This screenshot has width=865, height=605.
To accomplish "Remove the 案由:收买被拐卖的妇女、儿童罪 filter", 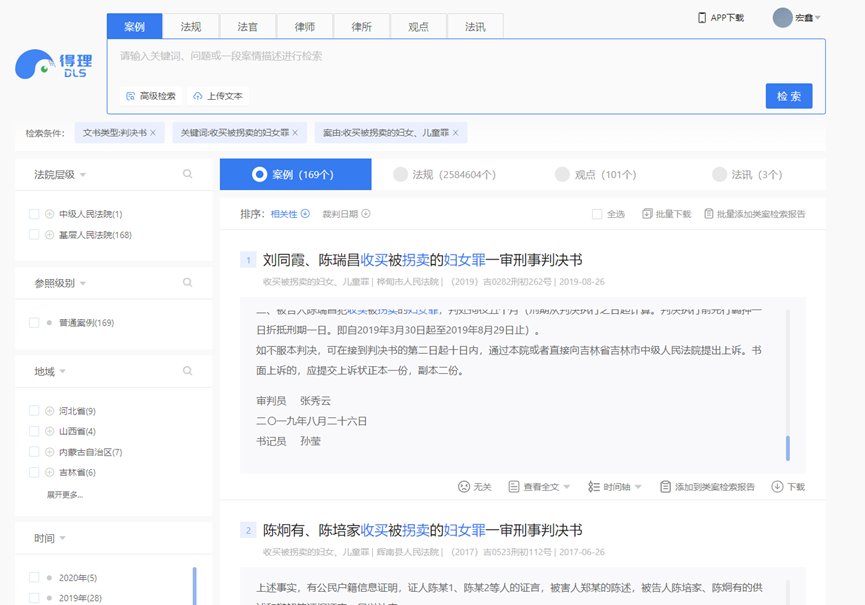I will pos(455,133).
